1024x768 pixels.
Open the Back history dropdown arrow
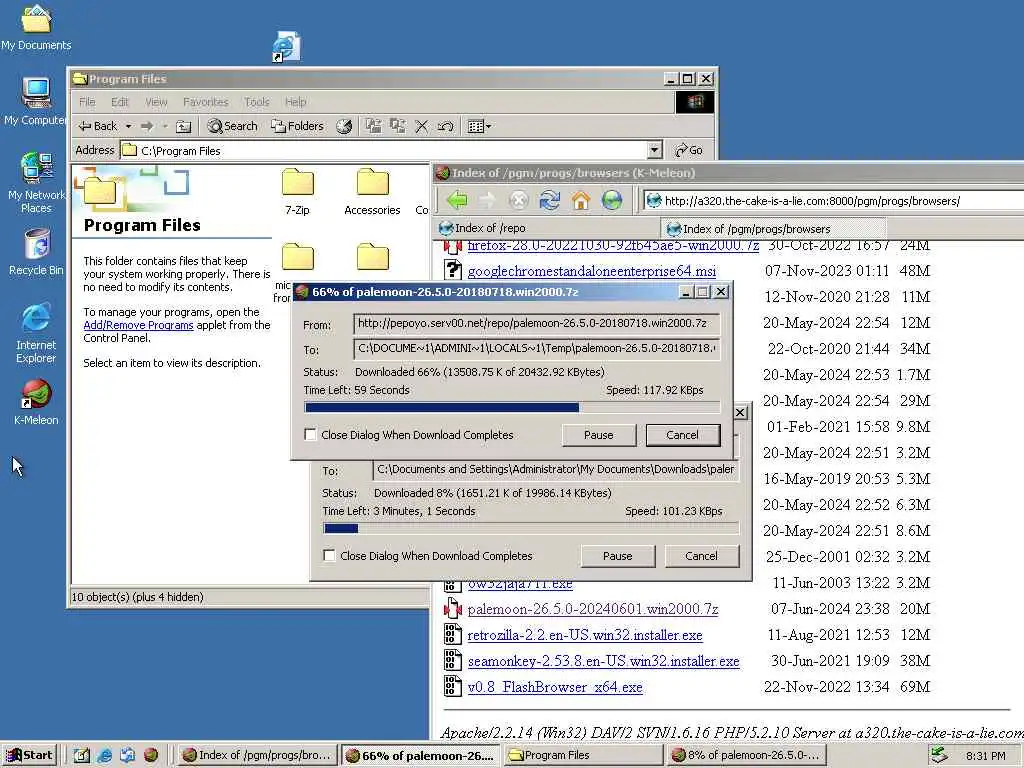point(129,126)
